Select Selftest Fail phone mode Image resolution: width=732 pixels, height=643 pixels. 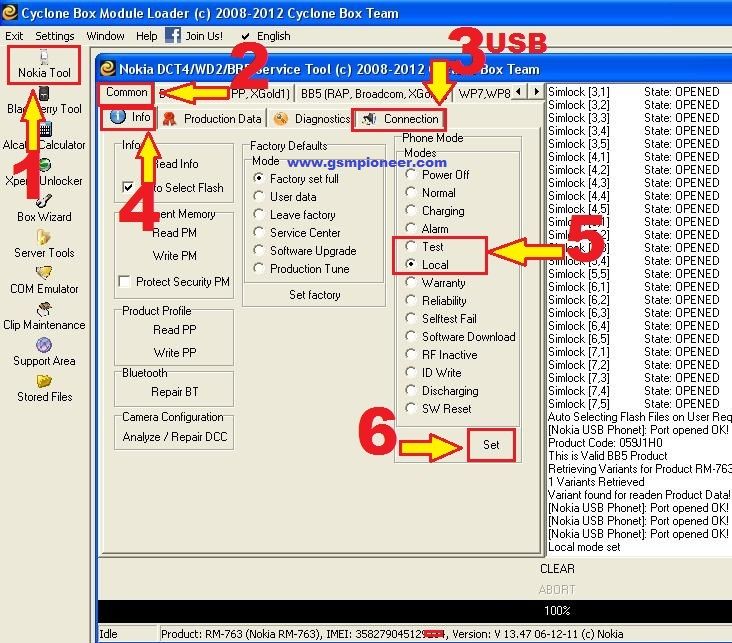pos(410,318)
